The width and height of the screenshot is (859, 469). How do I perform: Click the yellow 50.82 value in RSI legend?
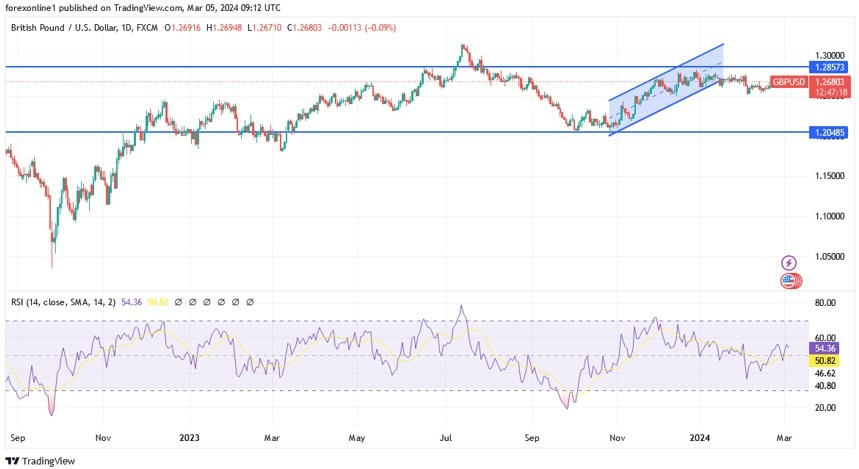(158, 302)
